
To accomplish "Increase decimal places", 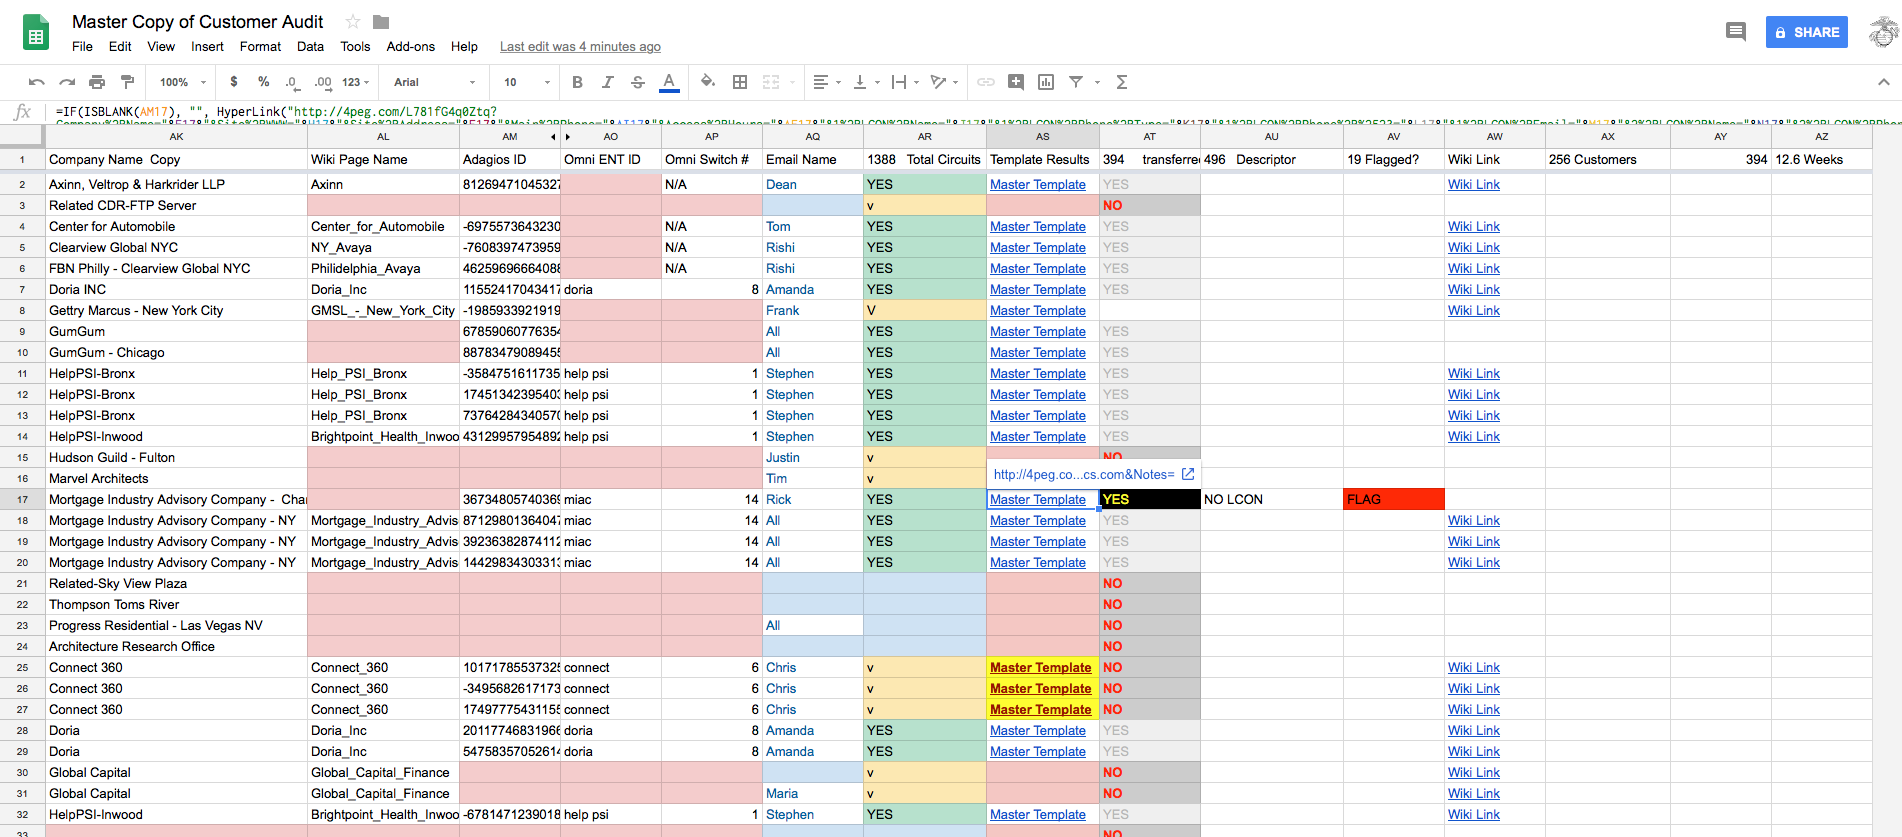I will tap(322, 82).
